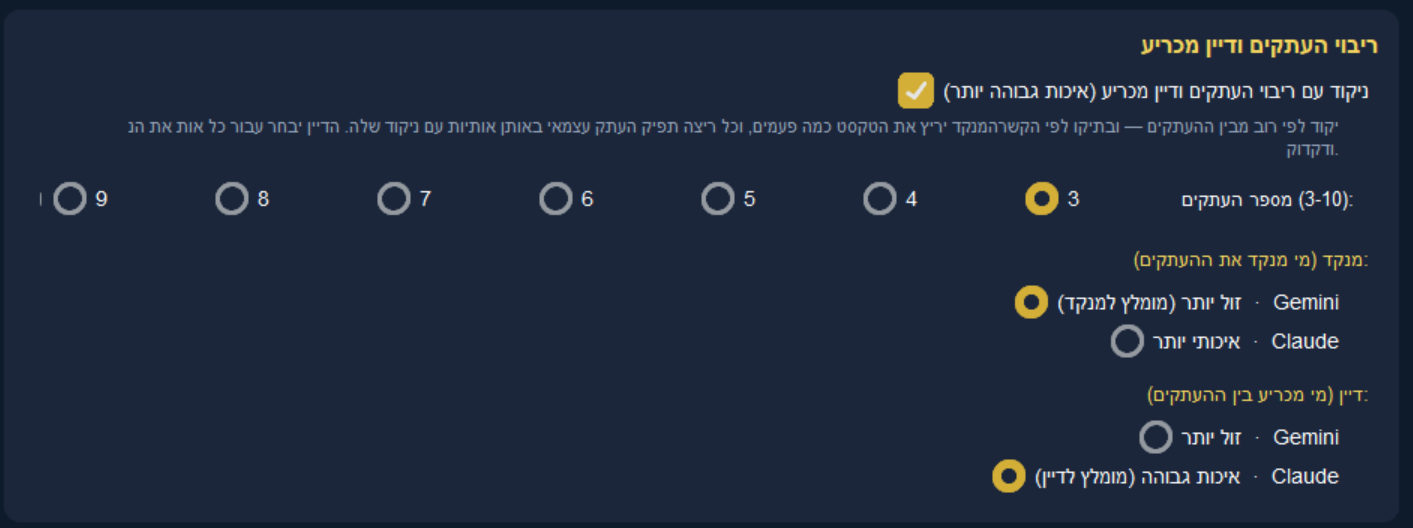Click 'איכות גבוהה (מומלץ לדיין)' option text
Screen dimensions: 1413x528
pos(1138,477)
